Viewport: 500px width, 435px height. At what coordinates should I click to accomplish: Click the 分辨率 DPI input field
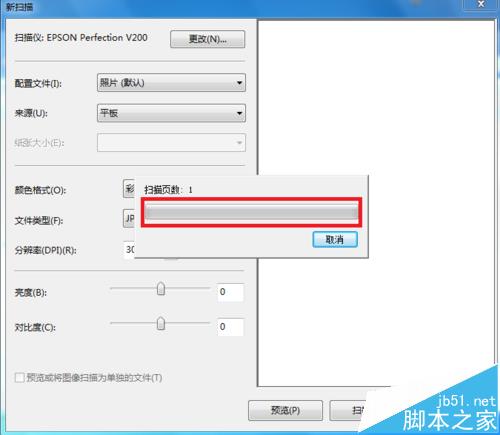tap(129, 249)
